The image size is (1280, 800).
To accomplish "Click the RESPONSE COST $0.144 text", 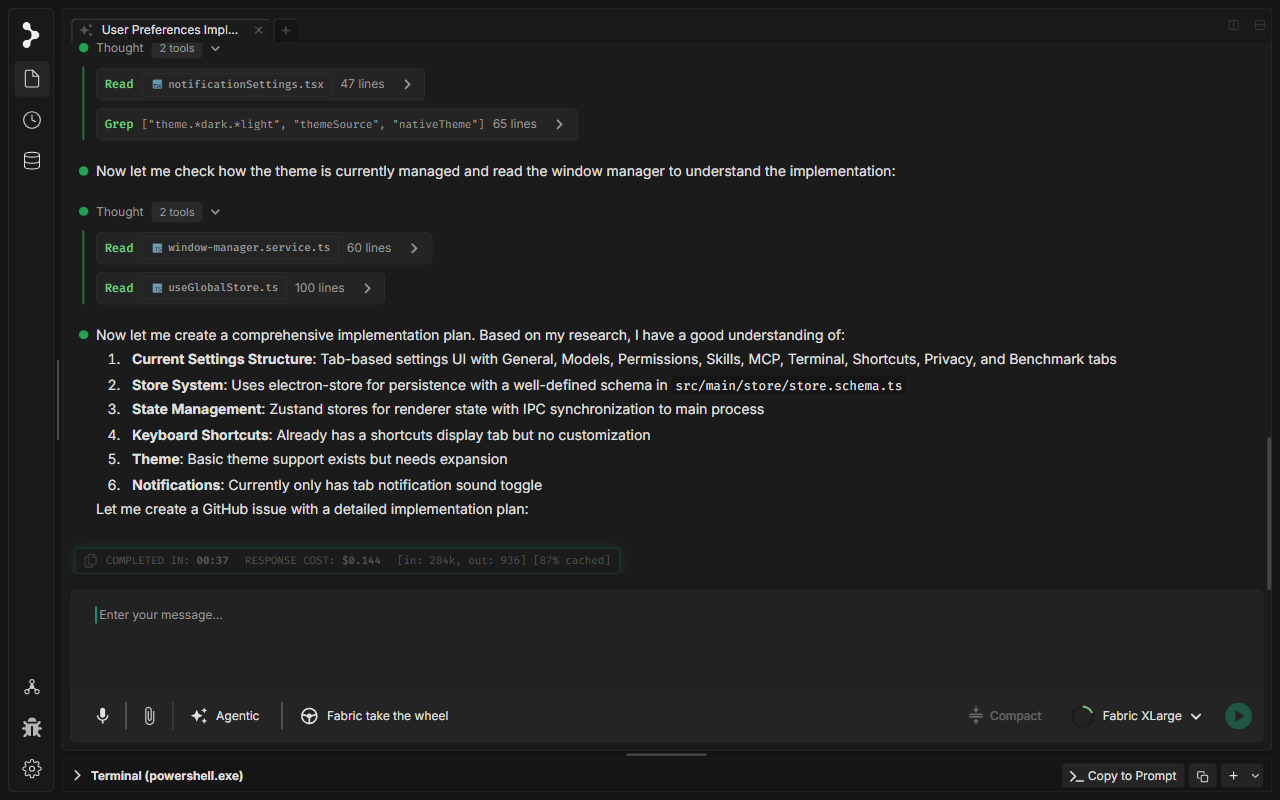I will coord(313,561).
